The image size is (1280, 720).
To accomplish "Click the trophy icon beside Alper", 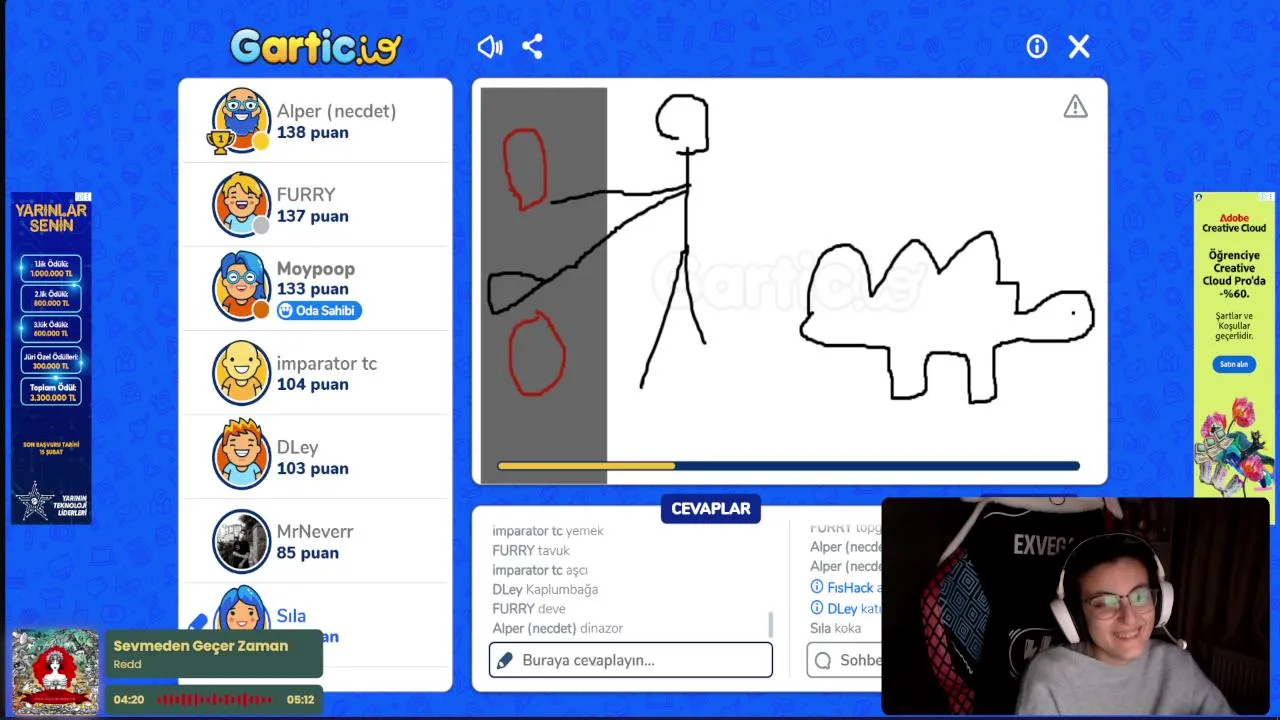I will coord(219,142).
